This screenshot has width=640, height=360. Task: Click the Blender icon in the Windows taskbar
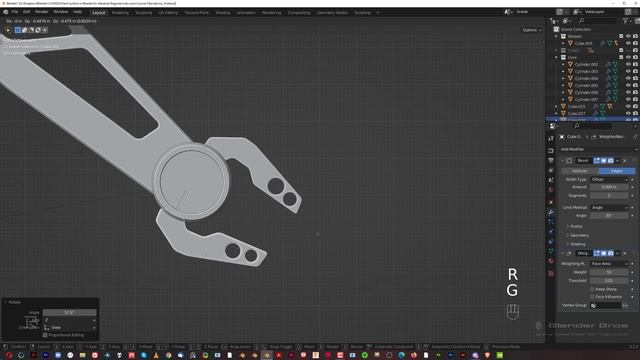(x=267, y=355)
